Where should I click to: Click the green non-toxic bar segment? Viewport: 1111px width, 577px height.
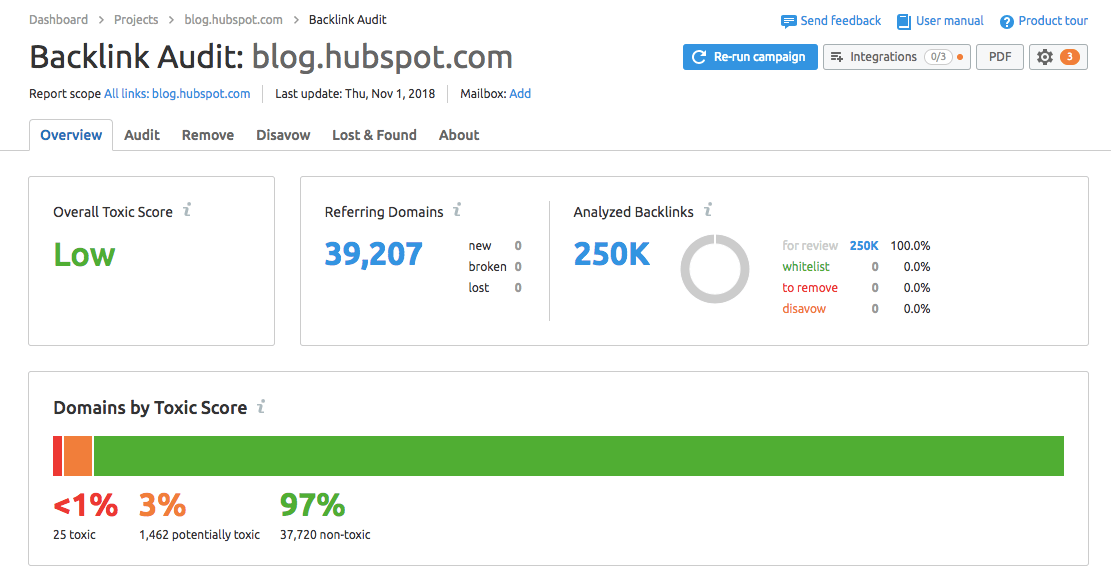(x=578, y=456)
